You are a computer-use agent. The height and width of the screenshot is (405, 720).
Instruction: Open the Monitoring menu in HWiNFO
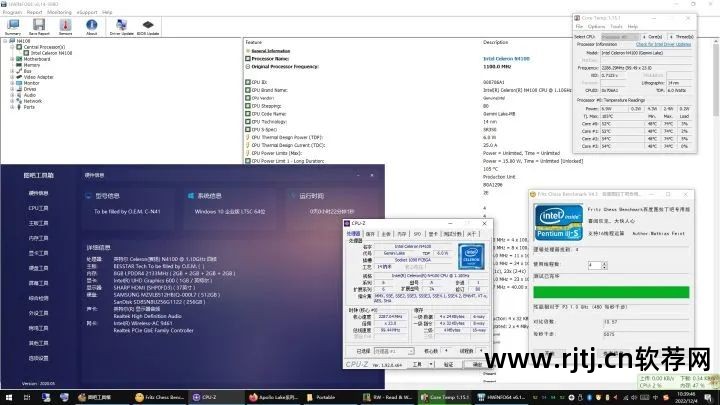pos(59,12)
